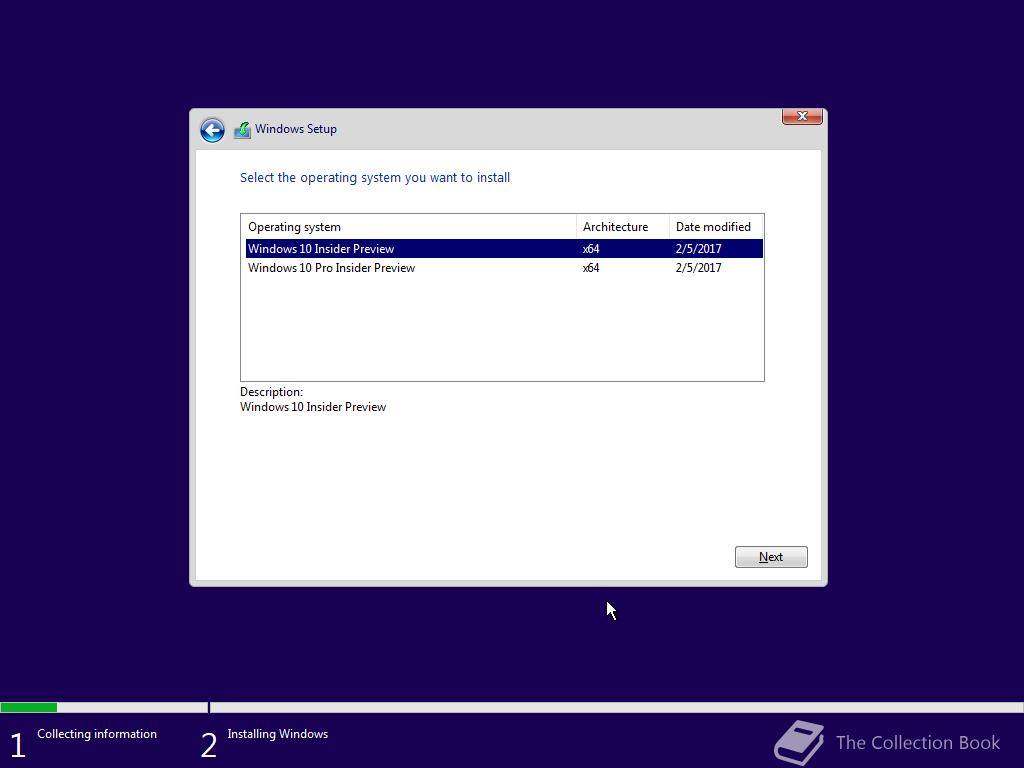
Task: Click Next to continue installation
Action: [771, 557]
